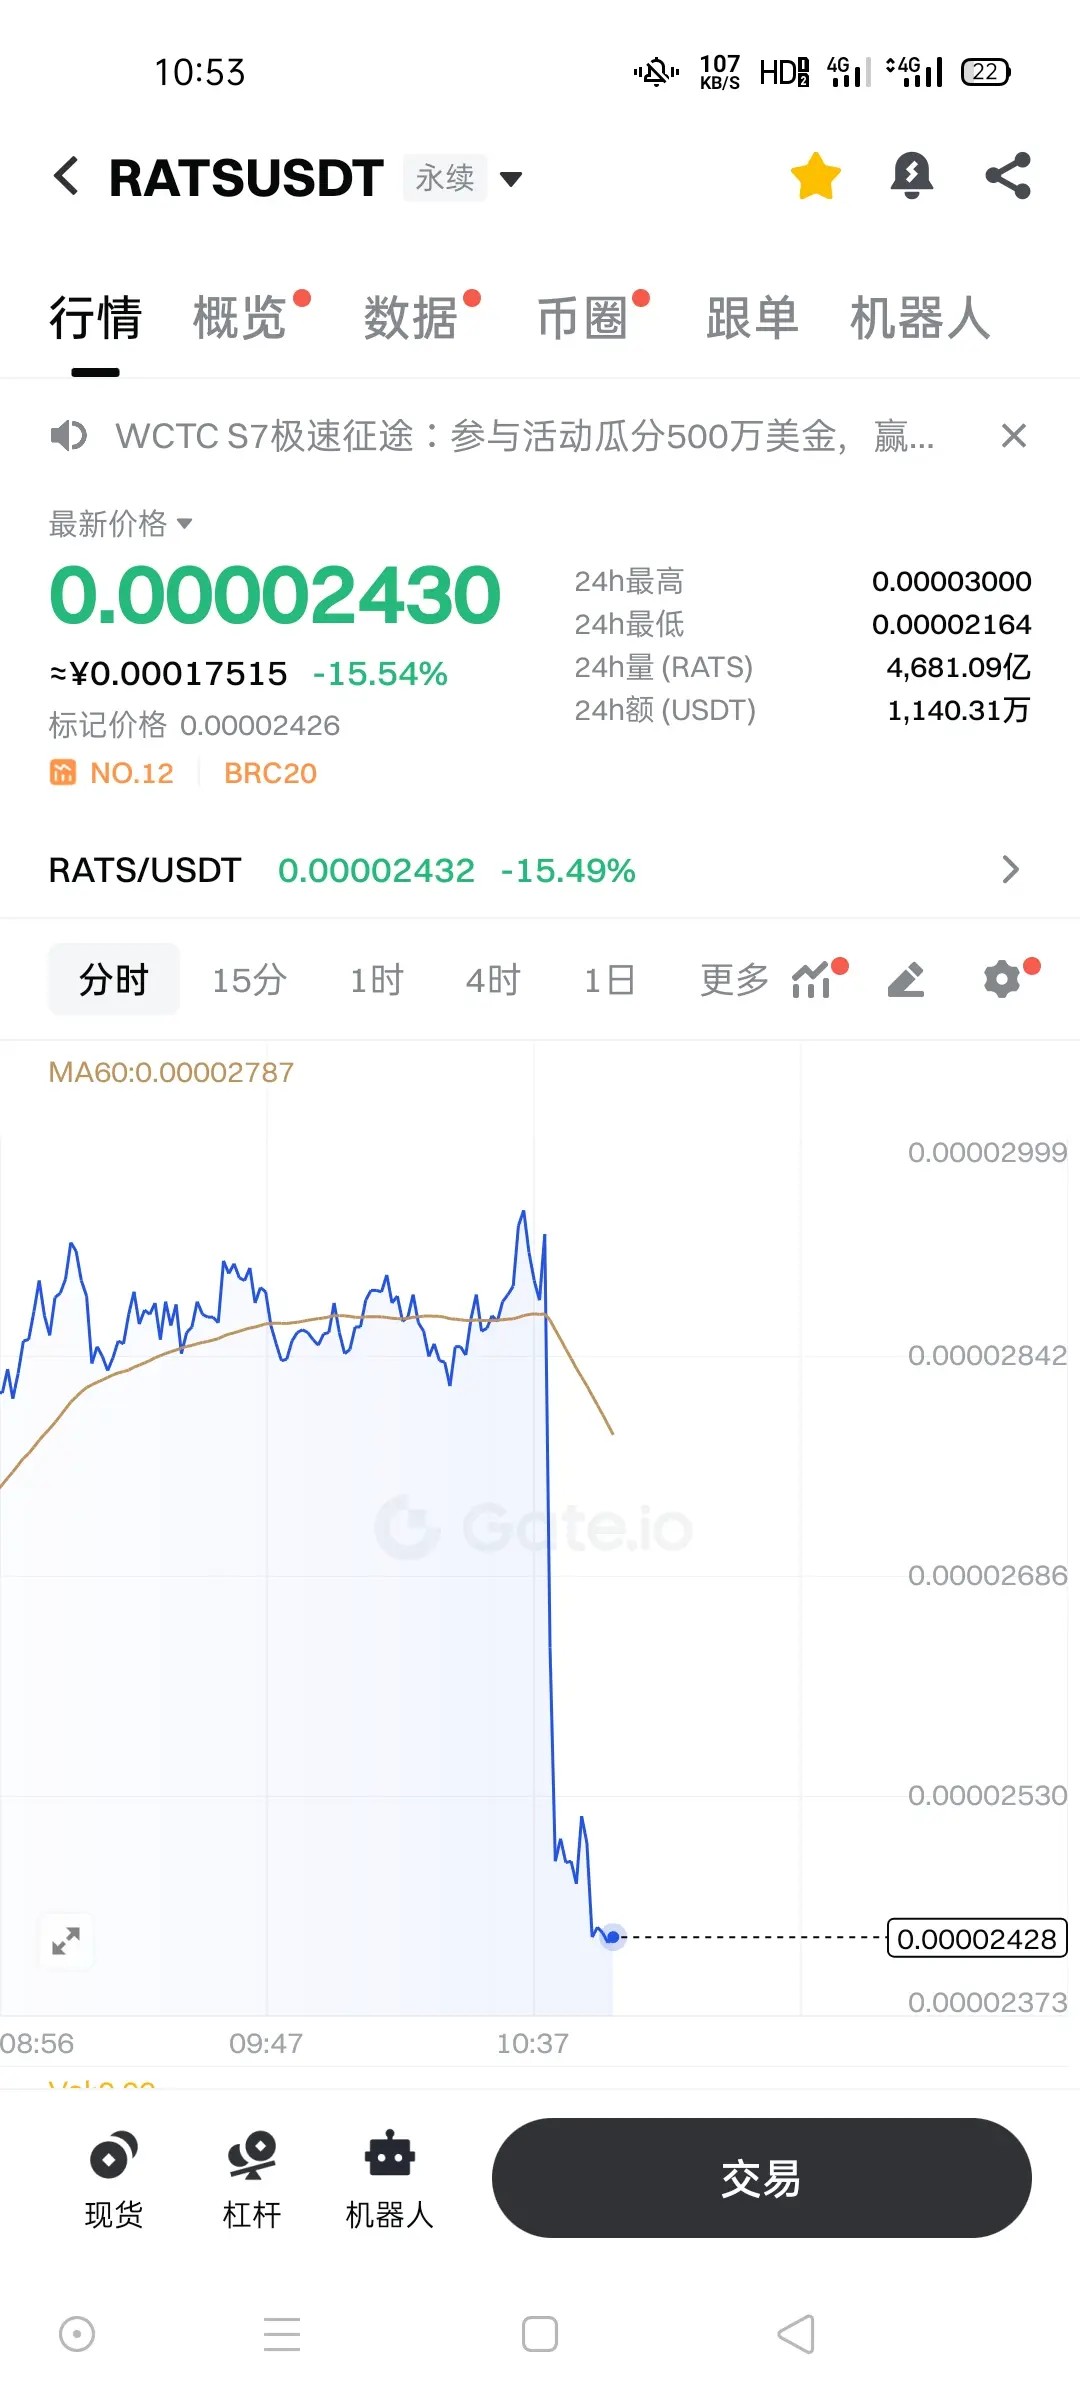Image resolution: width=1080 pixels, height=2400 pixels.
Task: Click the RATS/USDT spot price 0.00002432
Action: coord(376,870)
